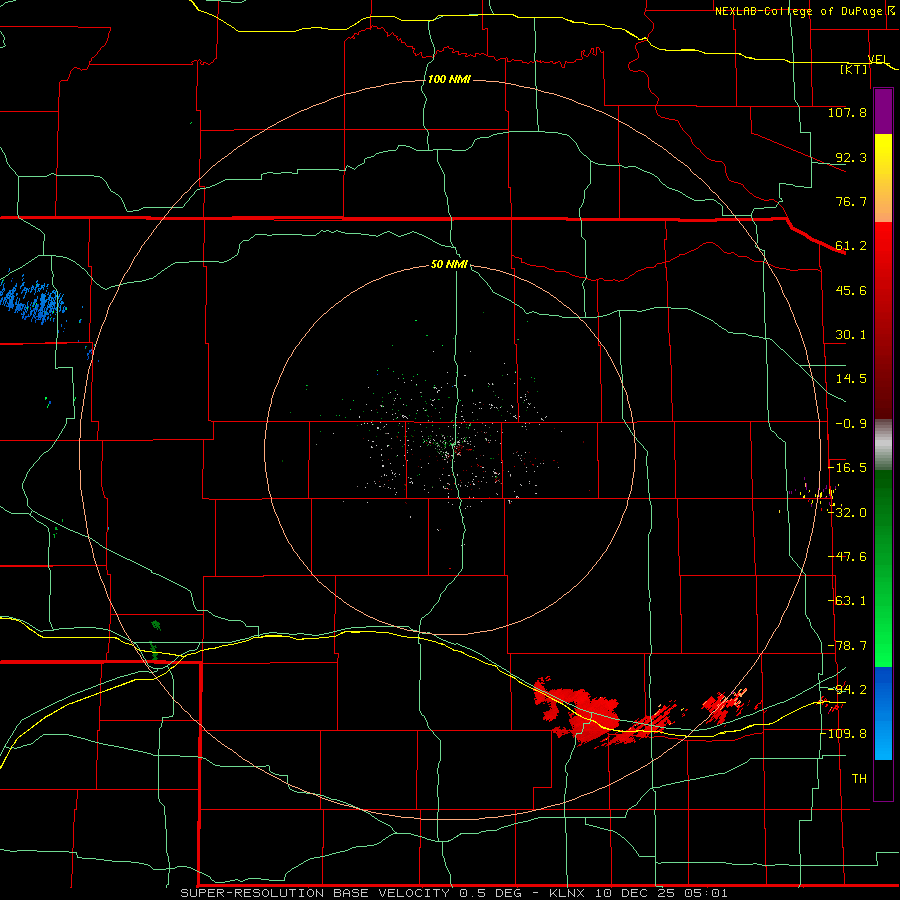The image size is (900, 900).
Task: Click the 45.6 legend value
Action: 851,290
